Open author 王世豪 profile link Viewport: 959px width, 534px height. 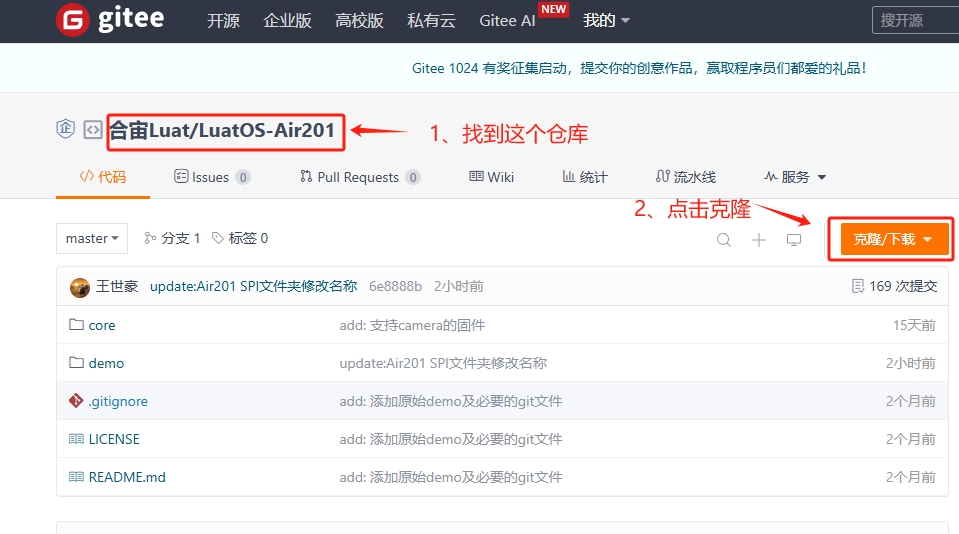coord(117,286)
